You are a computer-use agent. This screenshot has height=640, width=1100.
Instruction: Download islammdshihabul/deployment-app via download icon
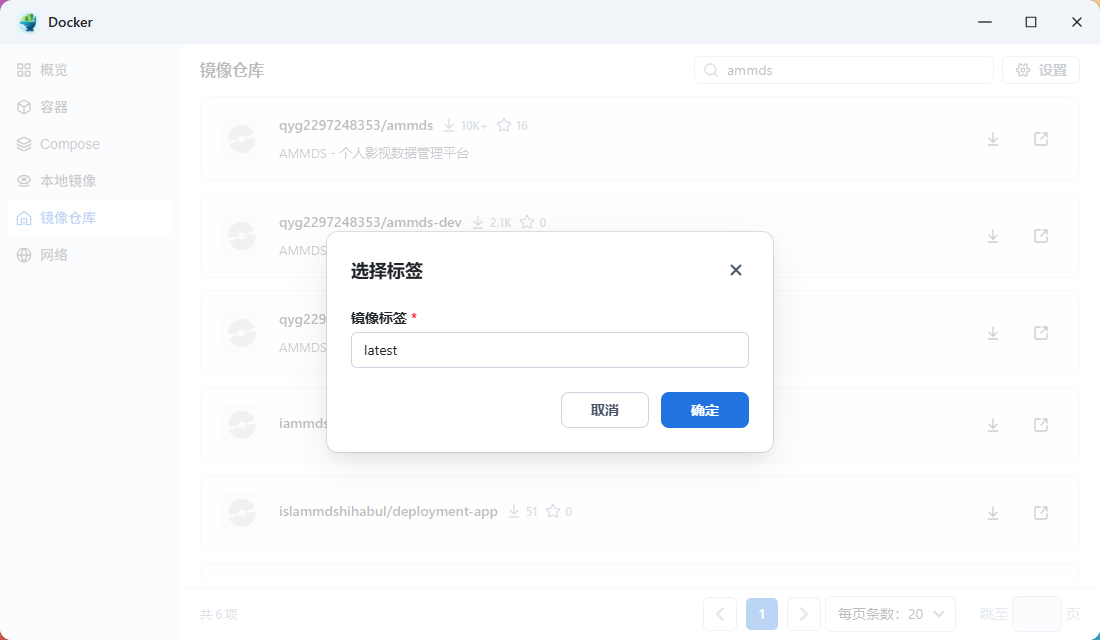pos(992,512)
